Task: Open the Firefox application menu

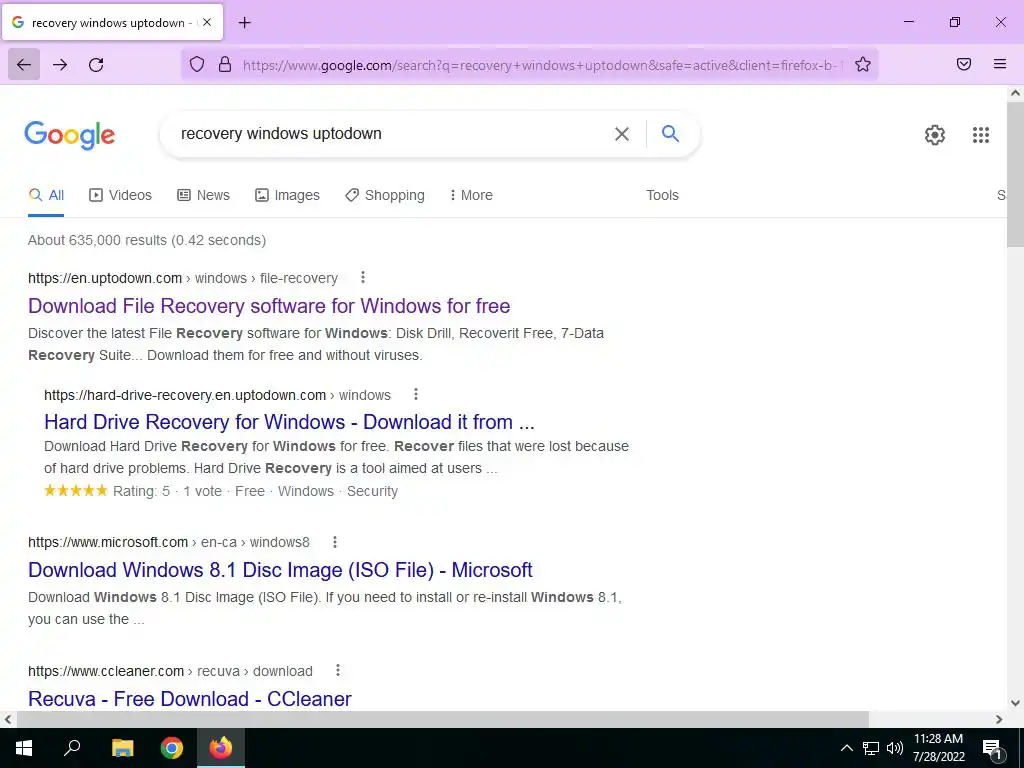Action: tap(1000, 64)
